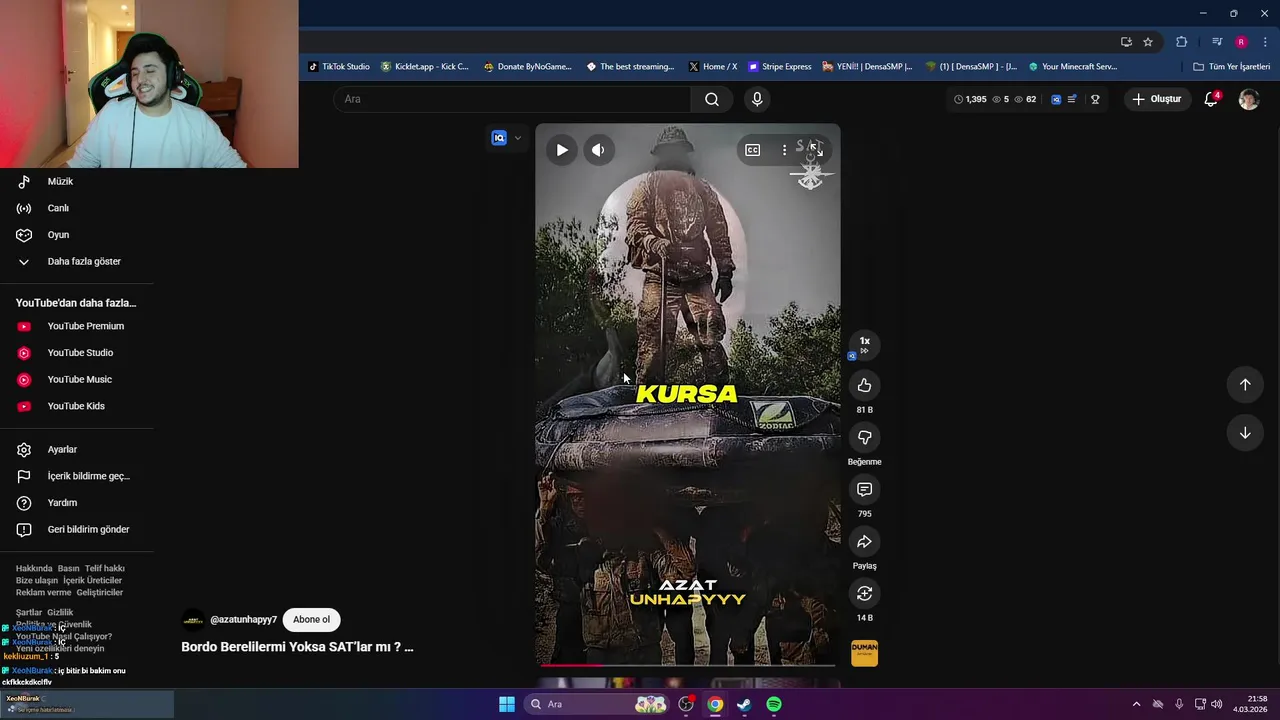Mute the Shorts video volume
1280x720 pixels.
point(598,150)
